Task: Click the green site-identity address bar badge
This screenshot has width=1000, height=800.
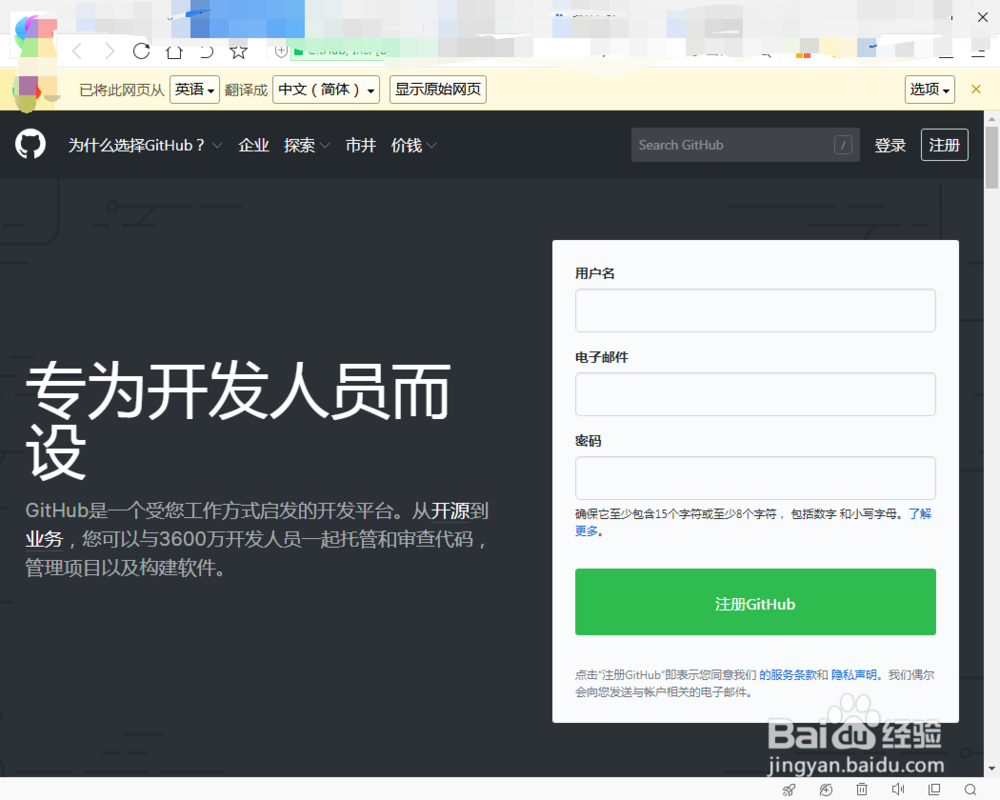Action: [341, 51]
